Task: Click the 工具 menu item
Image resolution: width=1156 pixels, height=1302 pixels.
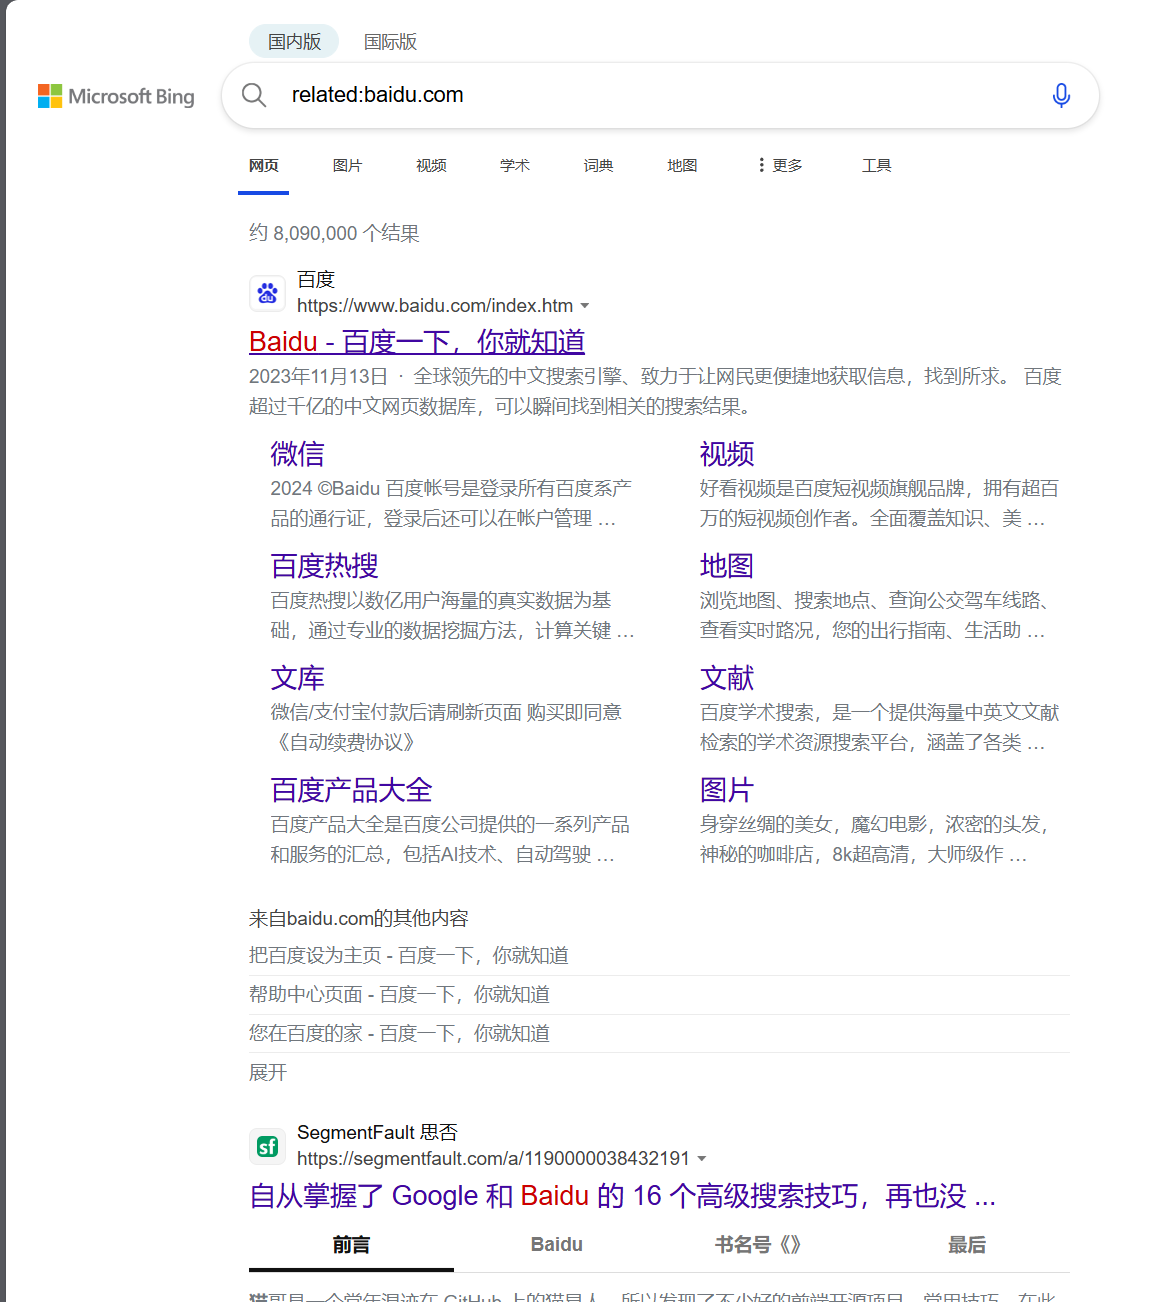Action: tap(877, 164)
